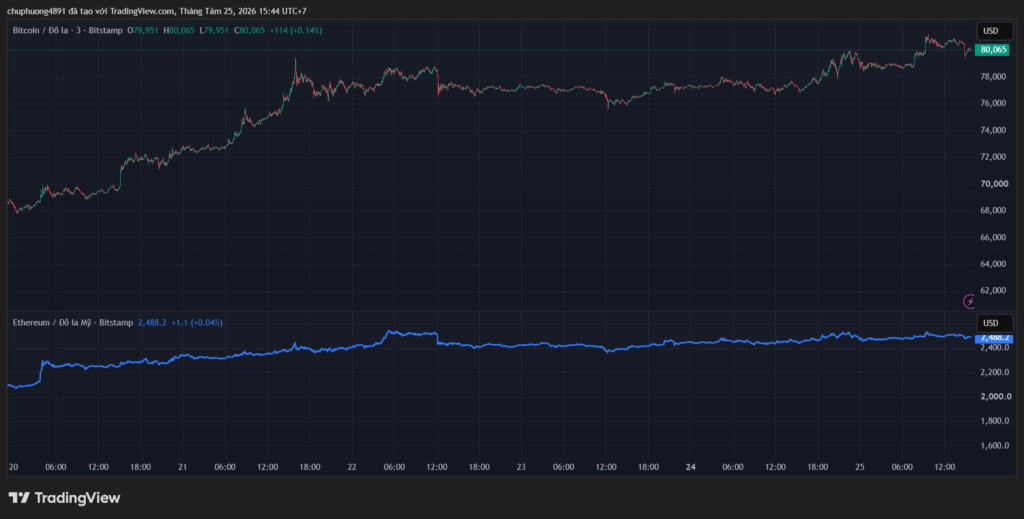
Task: Click the 62,000 price axis label
Action: [x=994, y=291]
